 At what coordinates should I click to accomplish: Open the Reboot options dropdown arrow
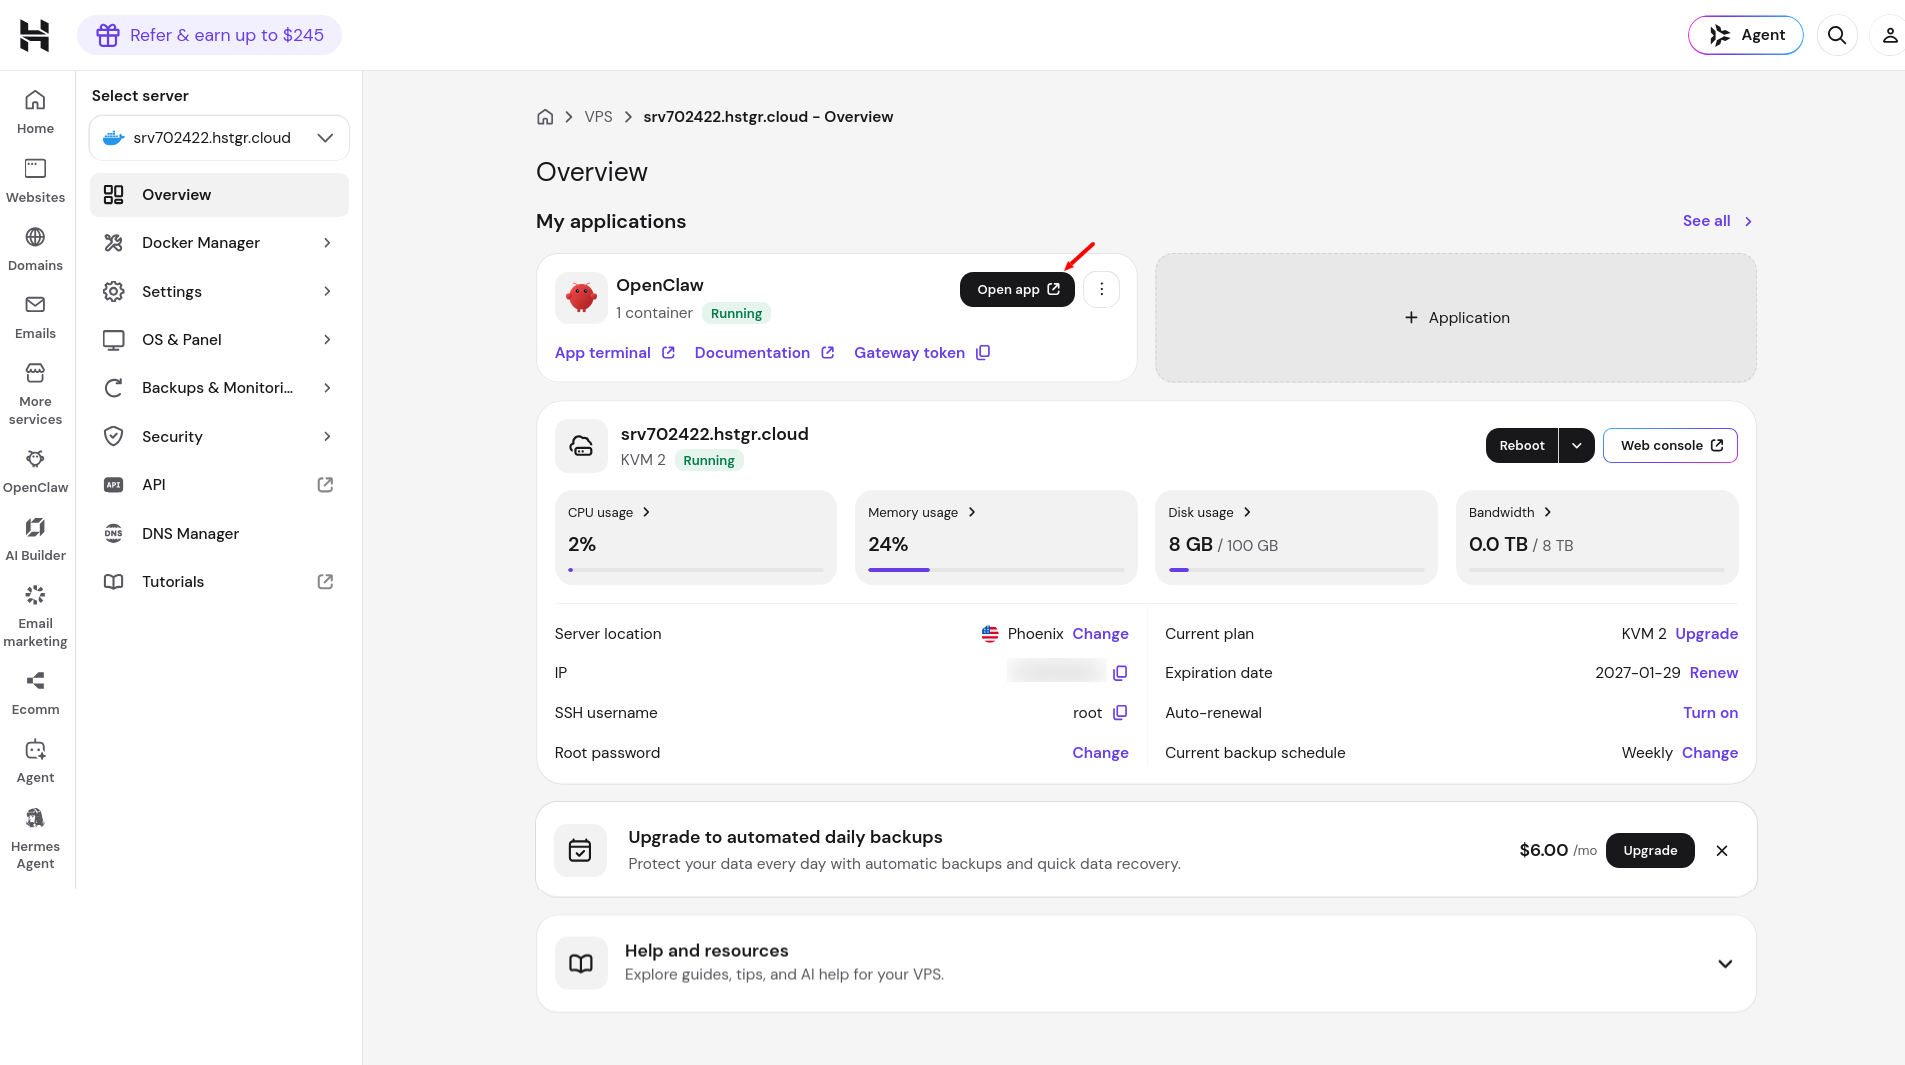click(x=1577, y=446)
